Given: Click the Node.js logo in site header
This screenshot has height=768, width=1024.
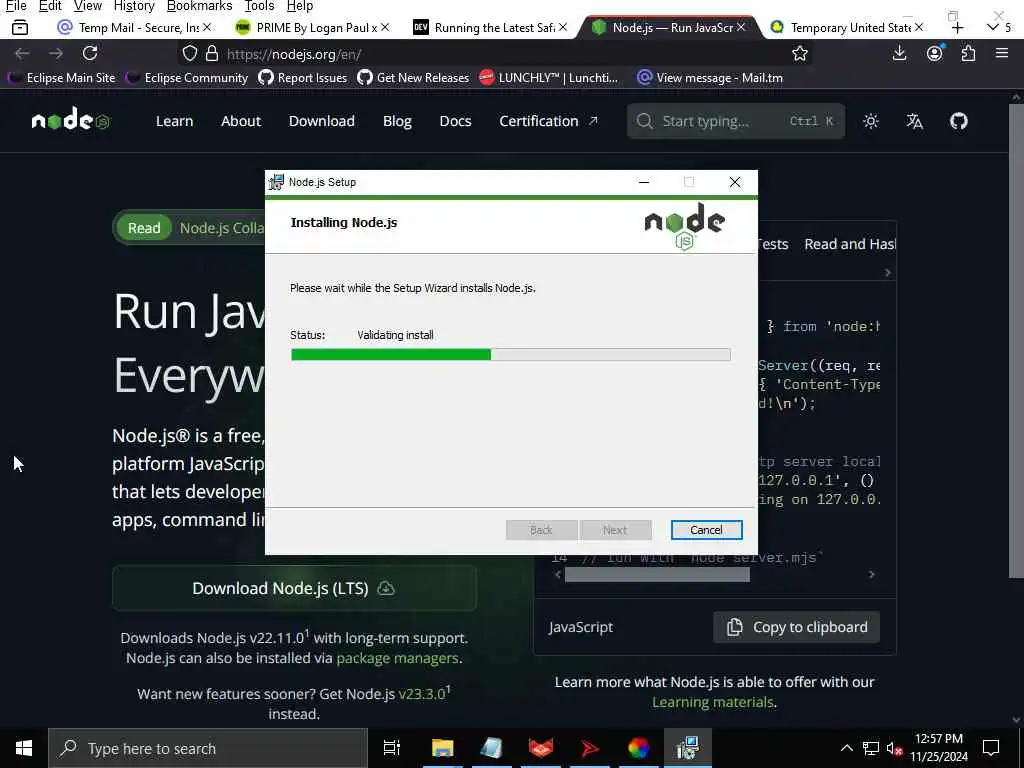Looking at the screenshot, I should tap(71, 120).
